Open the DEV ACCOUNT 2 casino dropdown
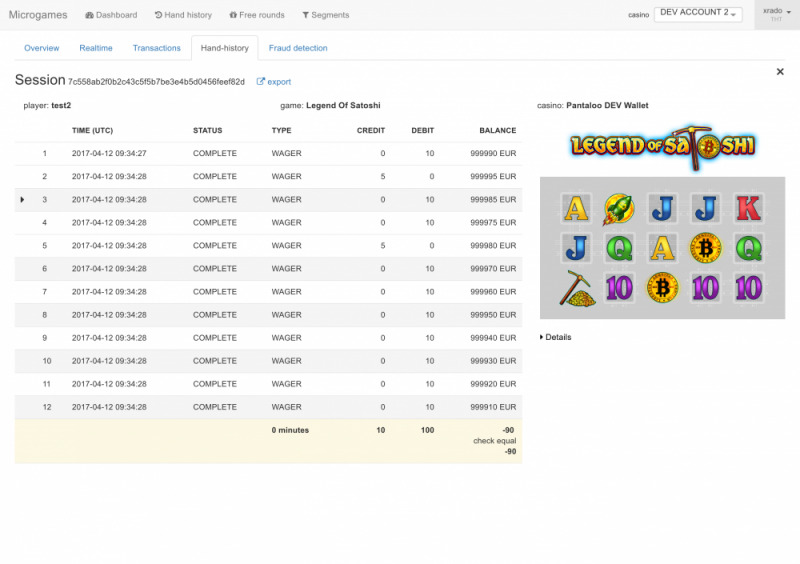Image resolution: width=800 pixels, height=564 pixels. [x=697, y=13]
